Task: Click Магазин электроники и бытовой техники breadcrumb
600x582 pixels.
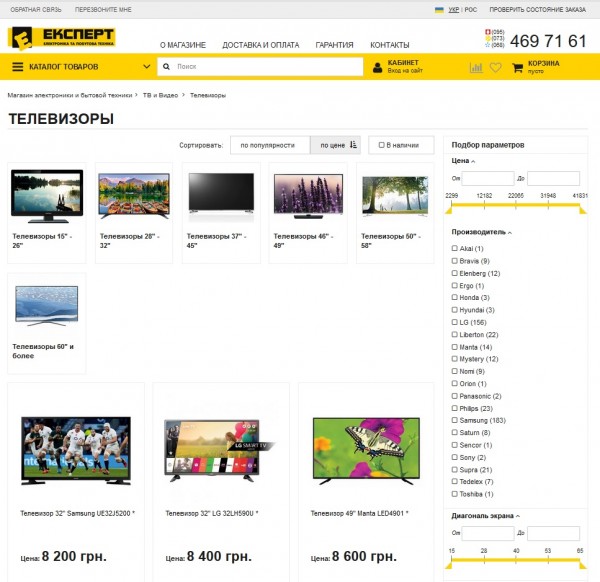Action: [70, 95]
